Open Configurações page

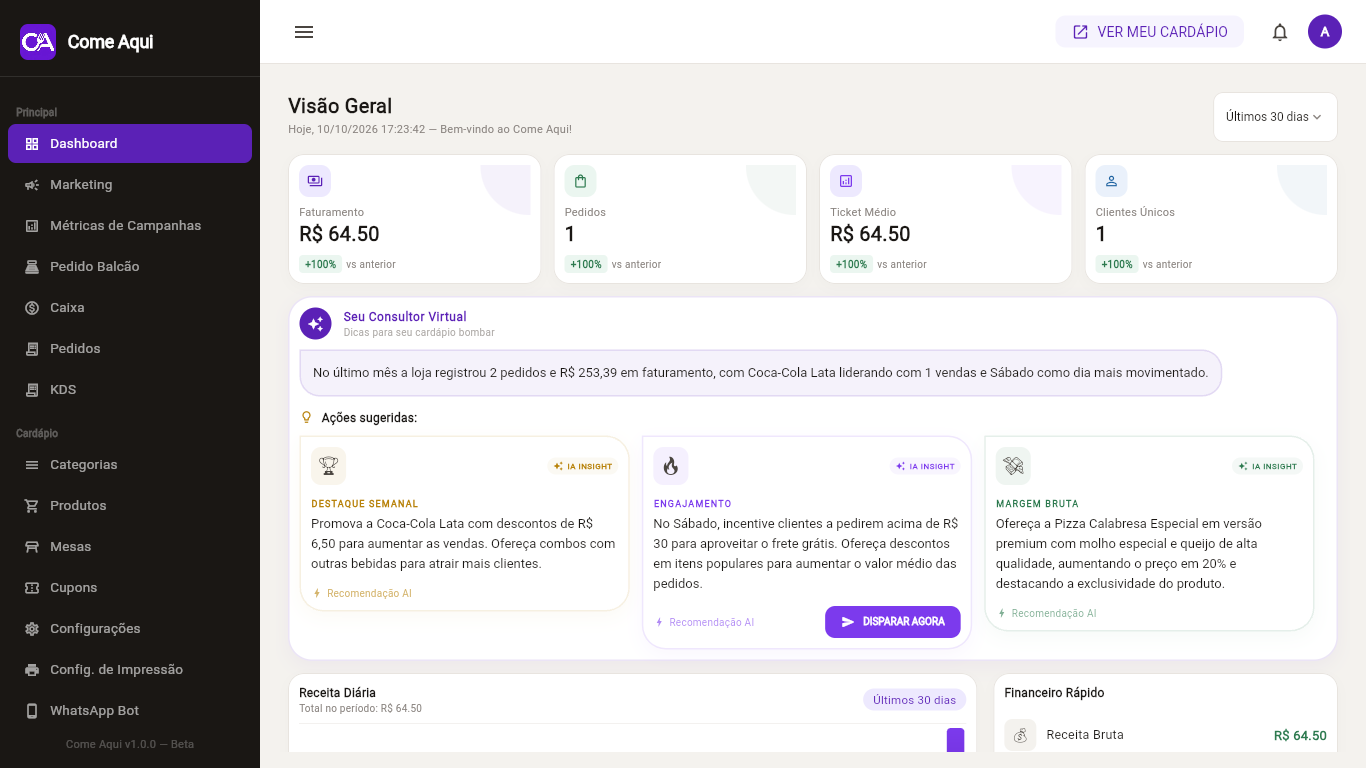pyautogui.click(x=130, y=628)
